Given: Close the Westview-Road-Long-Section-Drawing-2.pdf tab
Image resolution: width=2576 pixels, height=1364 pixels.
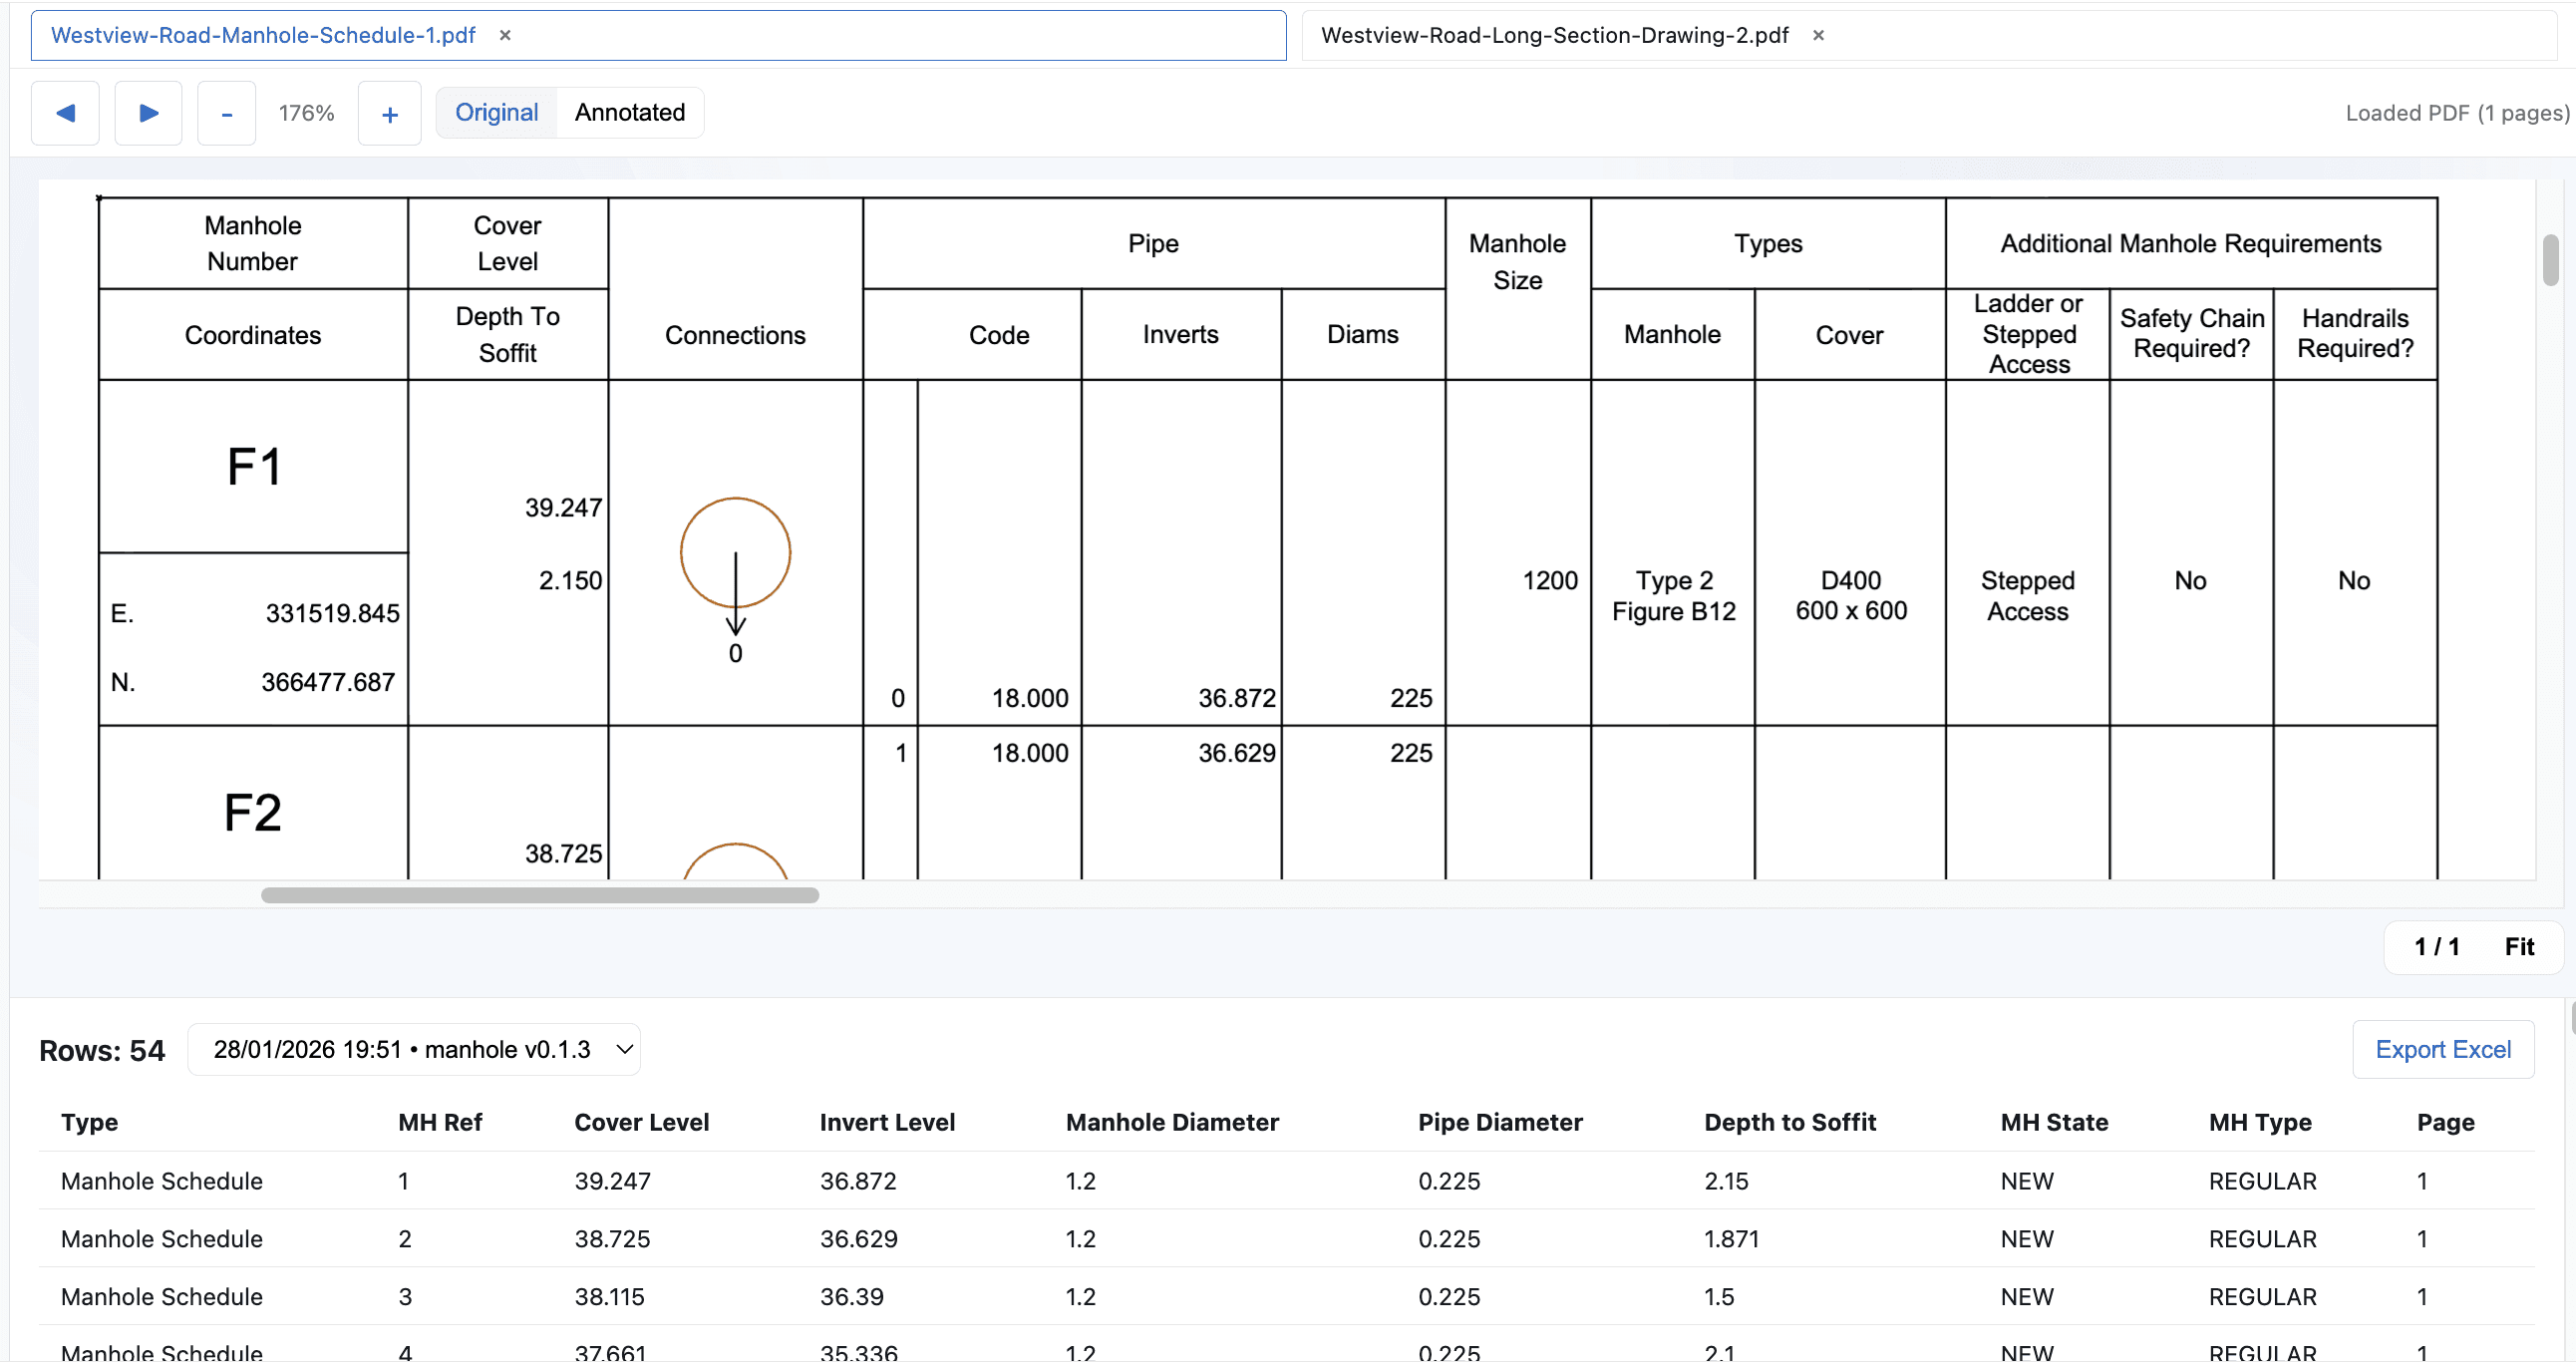Looking at the screenshot, I should point(1818,35).
